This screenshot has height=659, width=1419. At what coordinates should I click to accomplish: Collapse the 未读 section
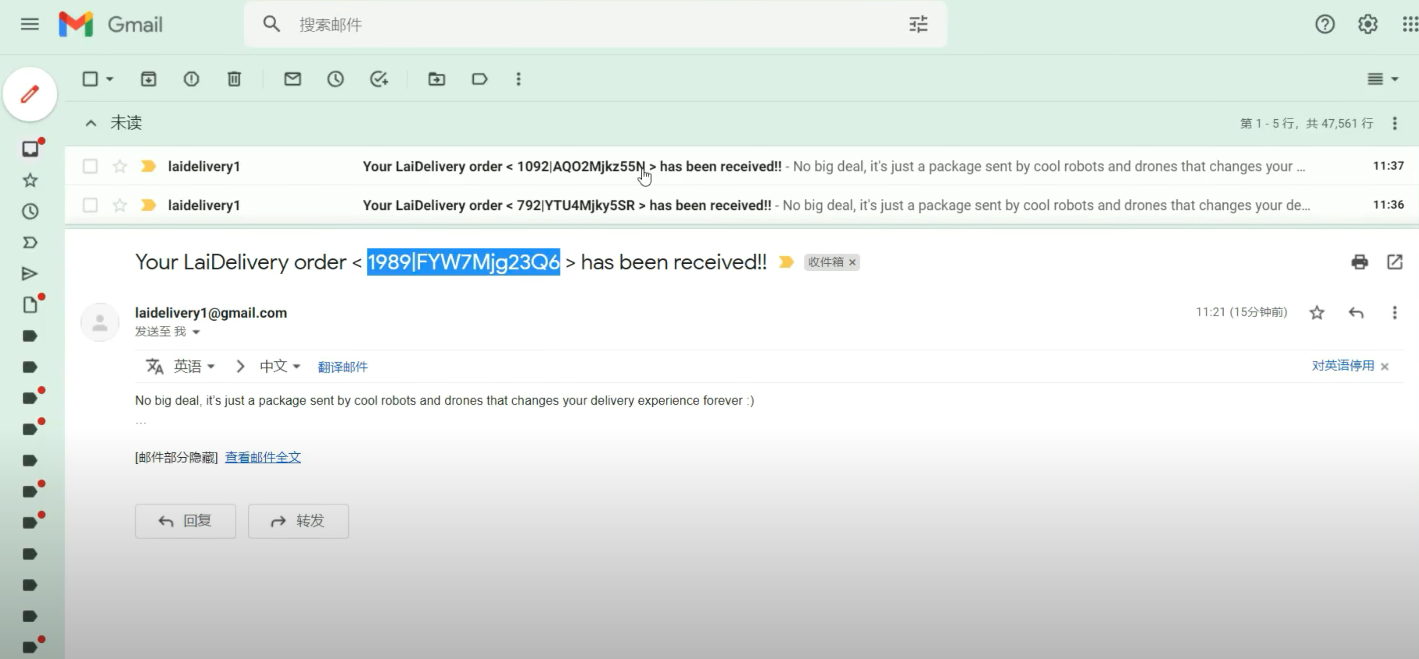[91, 123]
